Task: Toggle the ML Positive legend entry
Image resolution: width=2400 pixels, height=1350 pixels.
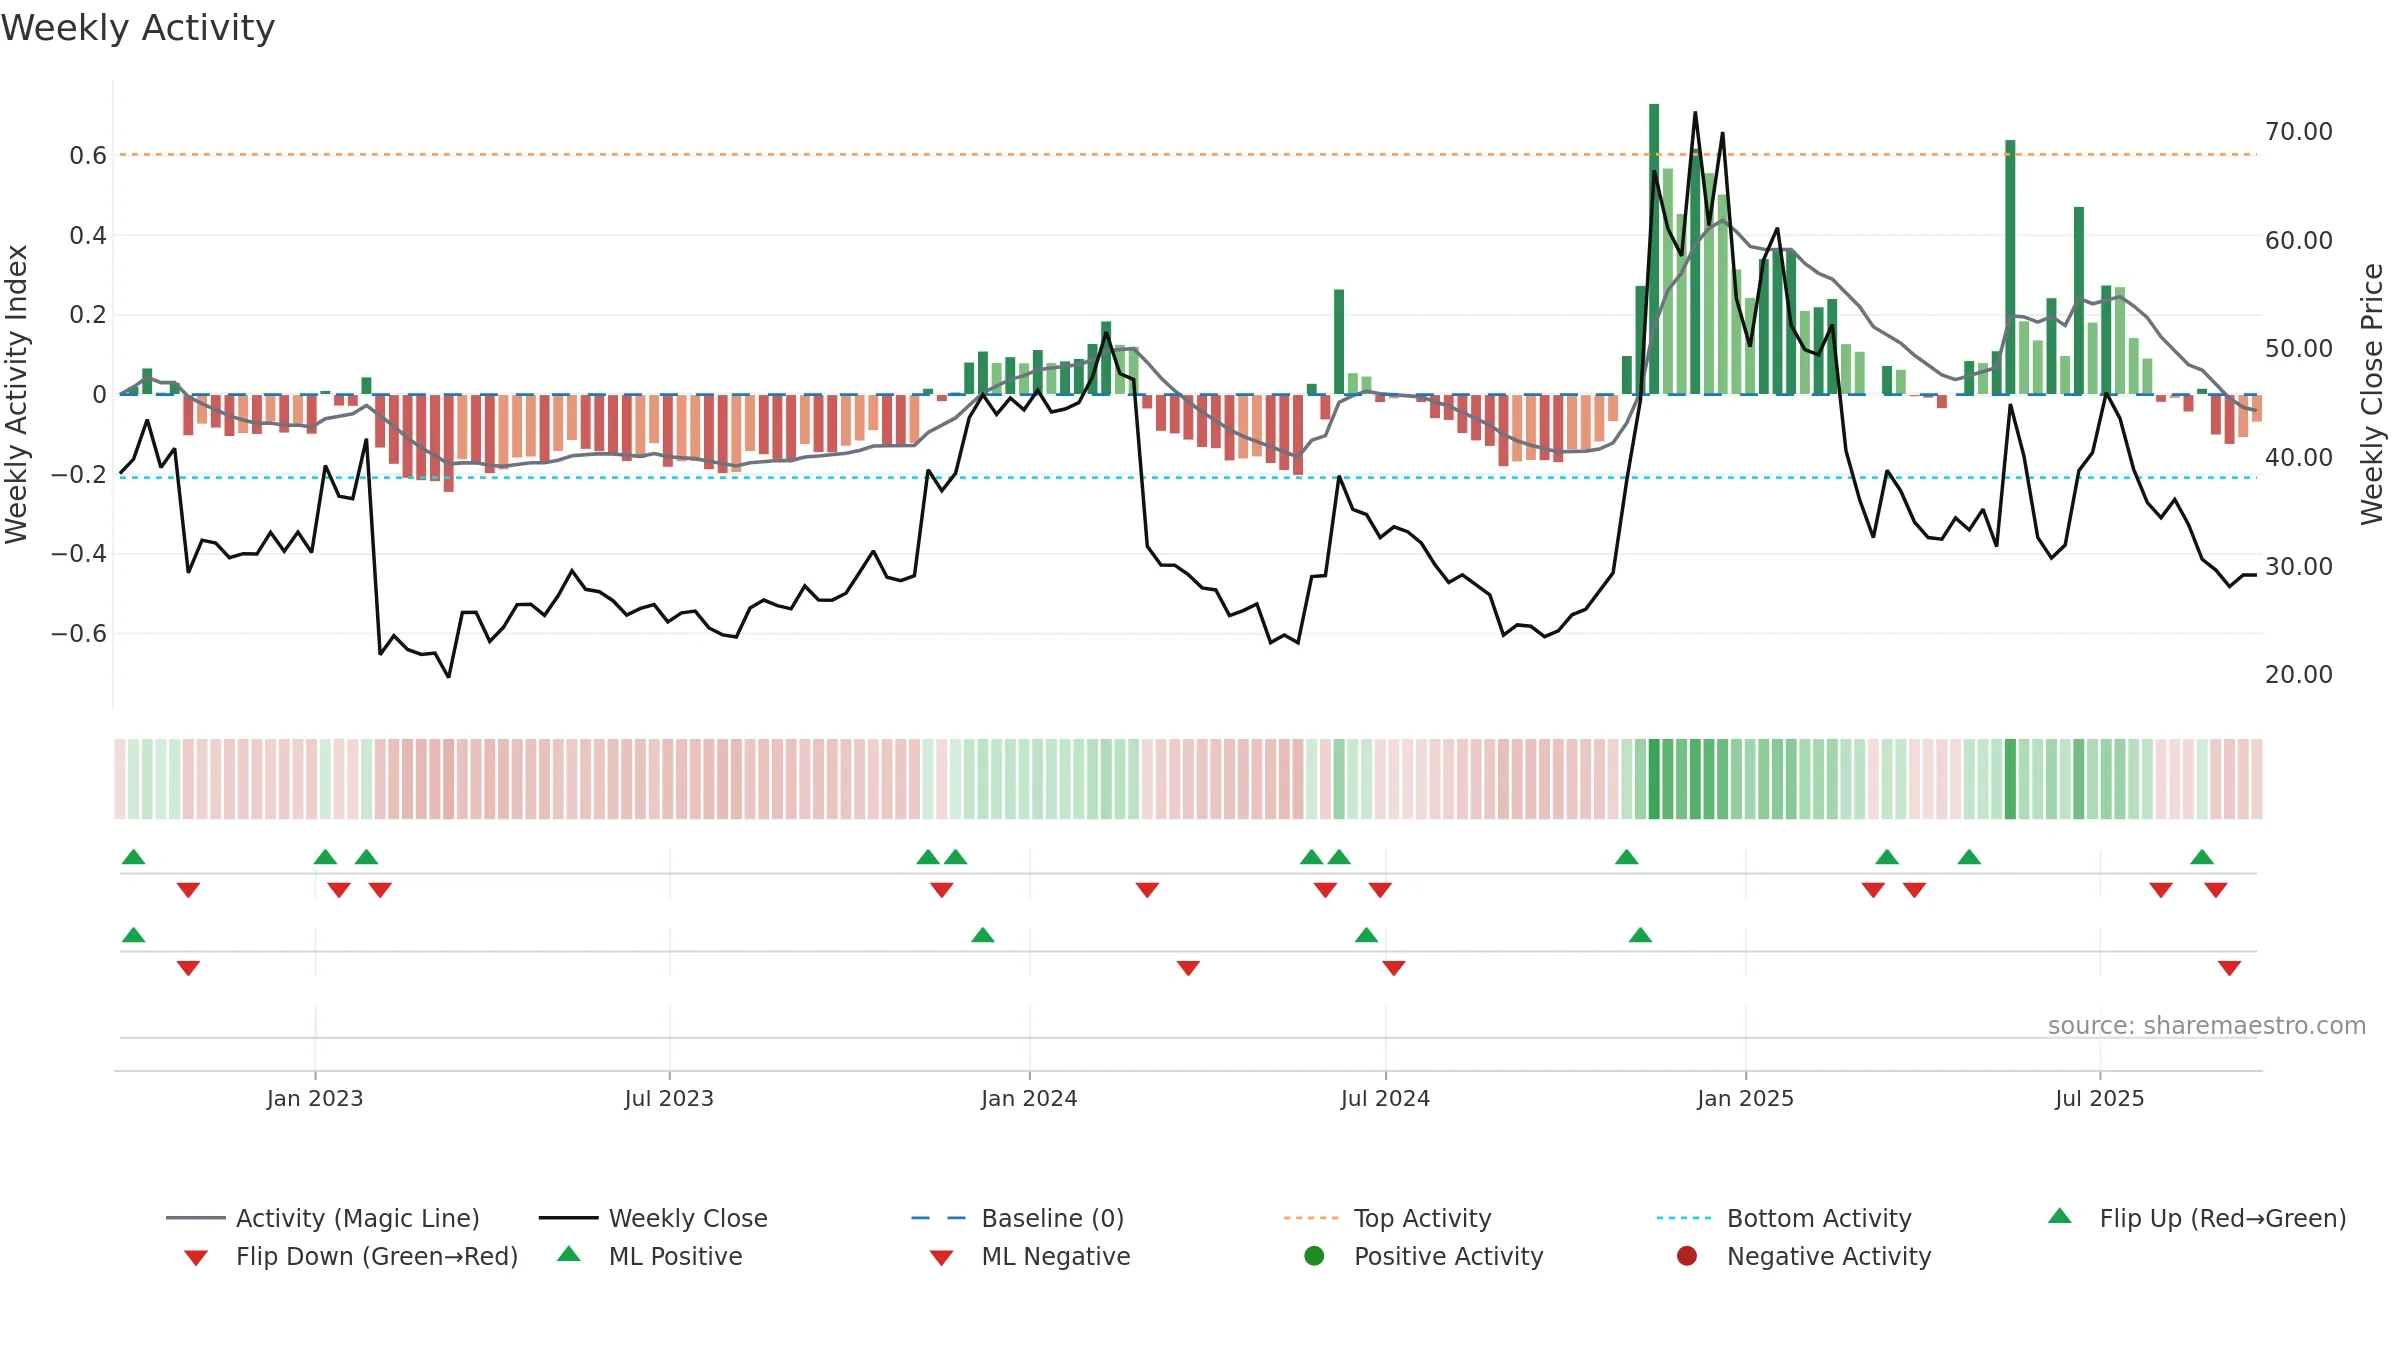Action: pos(650,1256)
